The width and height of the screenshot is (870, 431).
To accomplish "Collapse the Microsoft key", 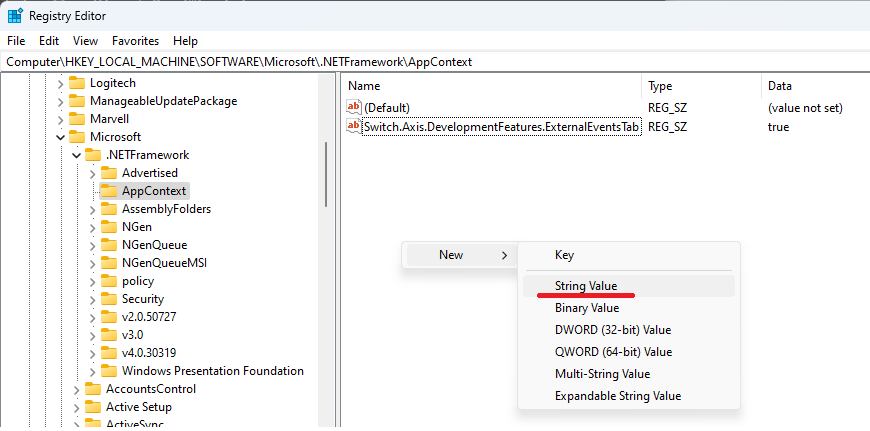I will click(60, 137).
